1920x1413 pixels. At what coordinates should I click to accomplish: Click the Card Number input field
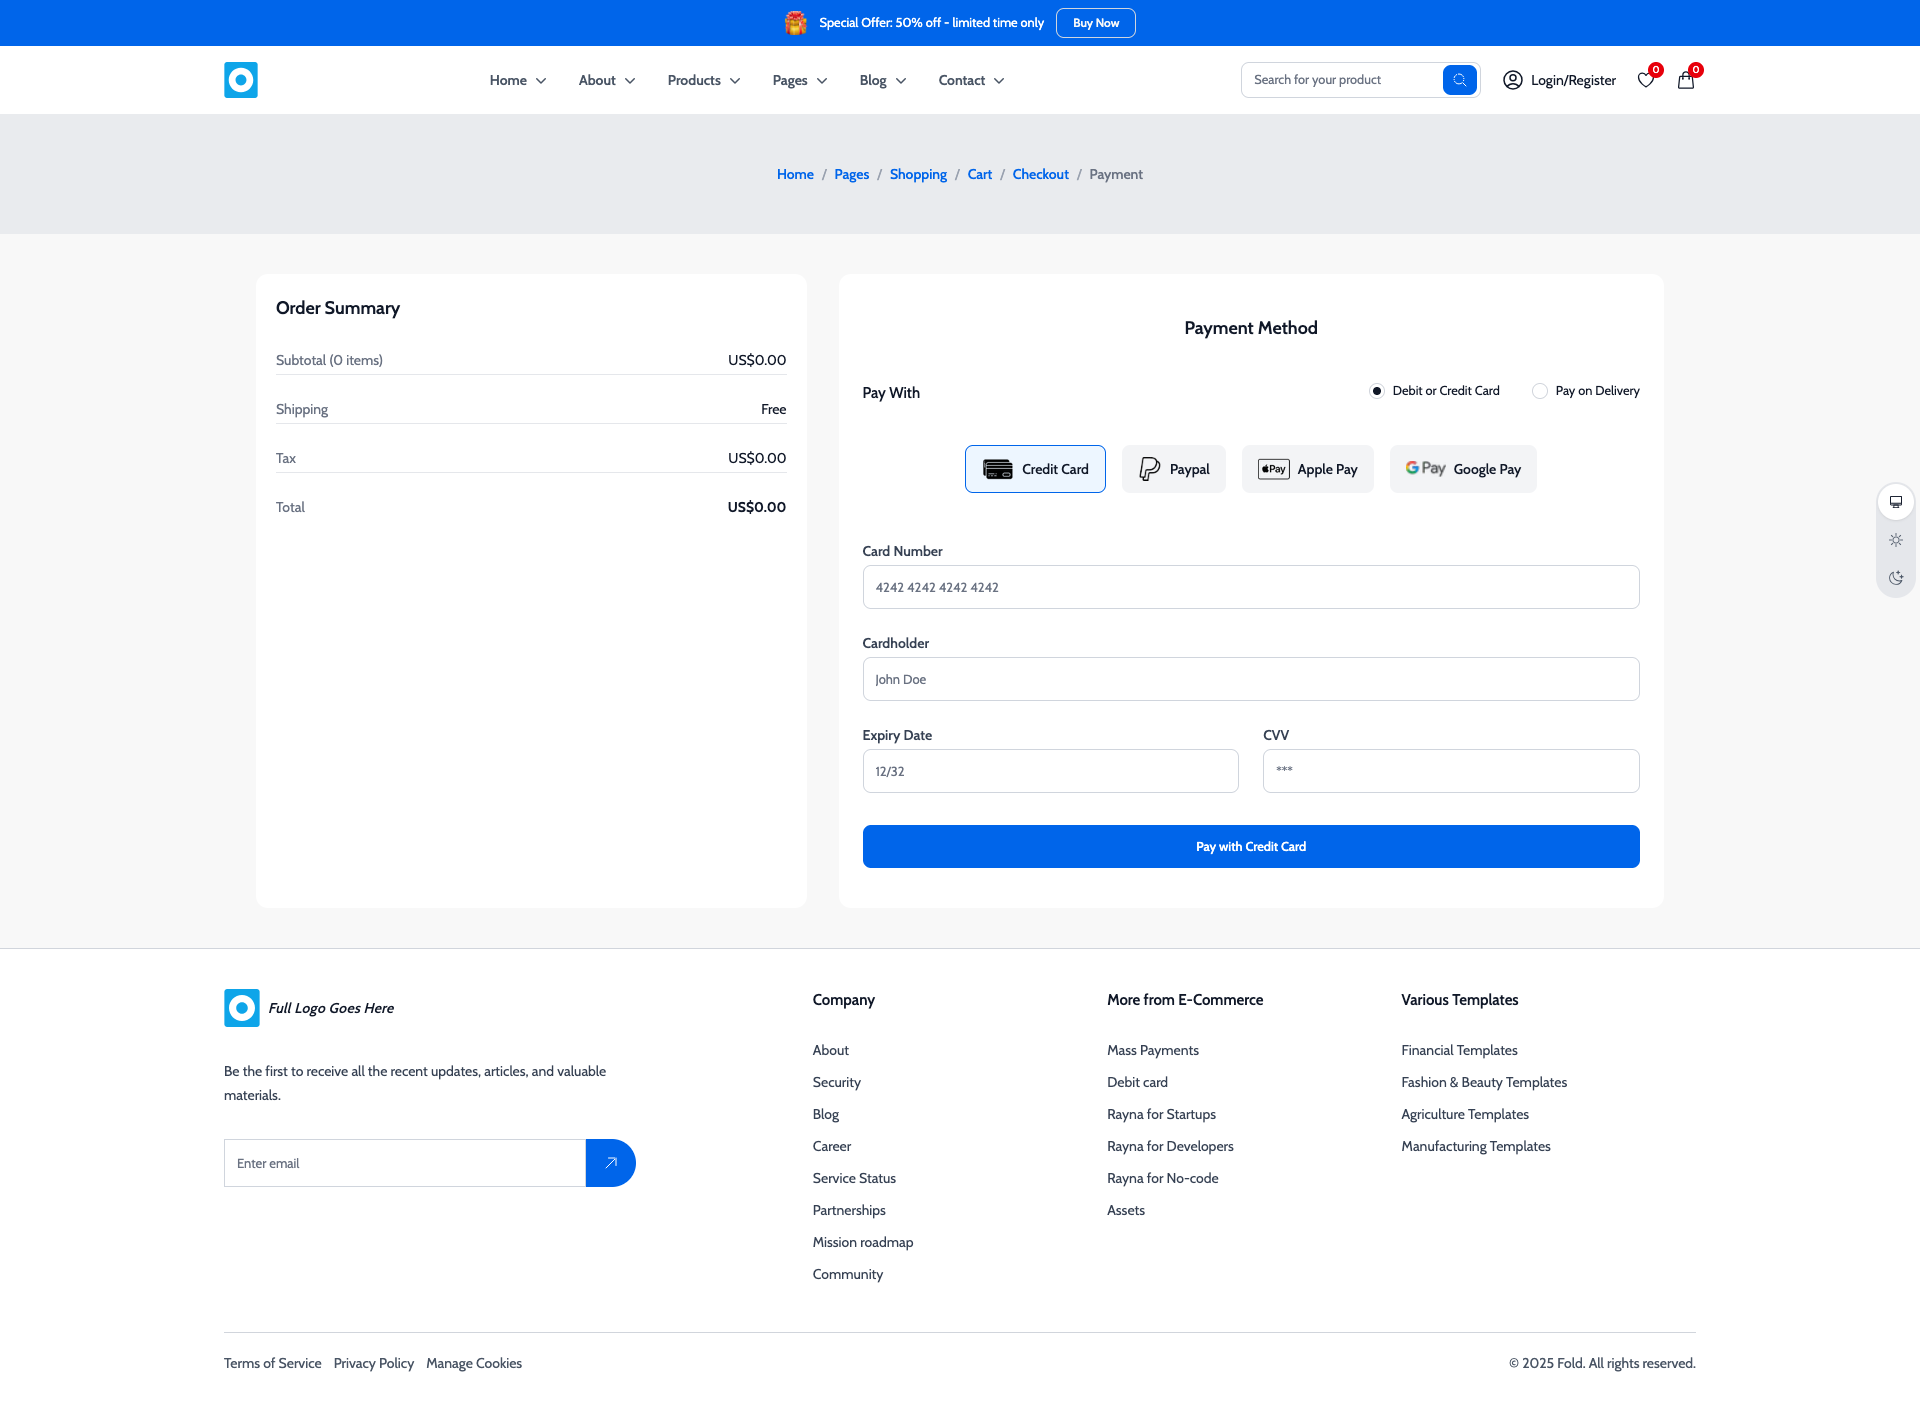click(x=1250, y=587)
